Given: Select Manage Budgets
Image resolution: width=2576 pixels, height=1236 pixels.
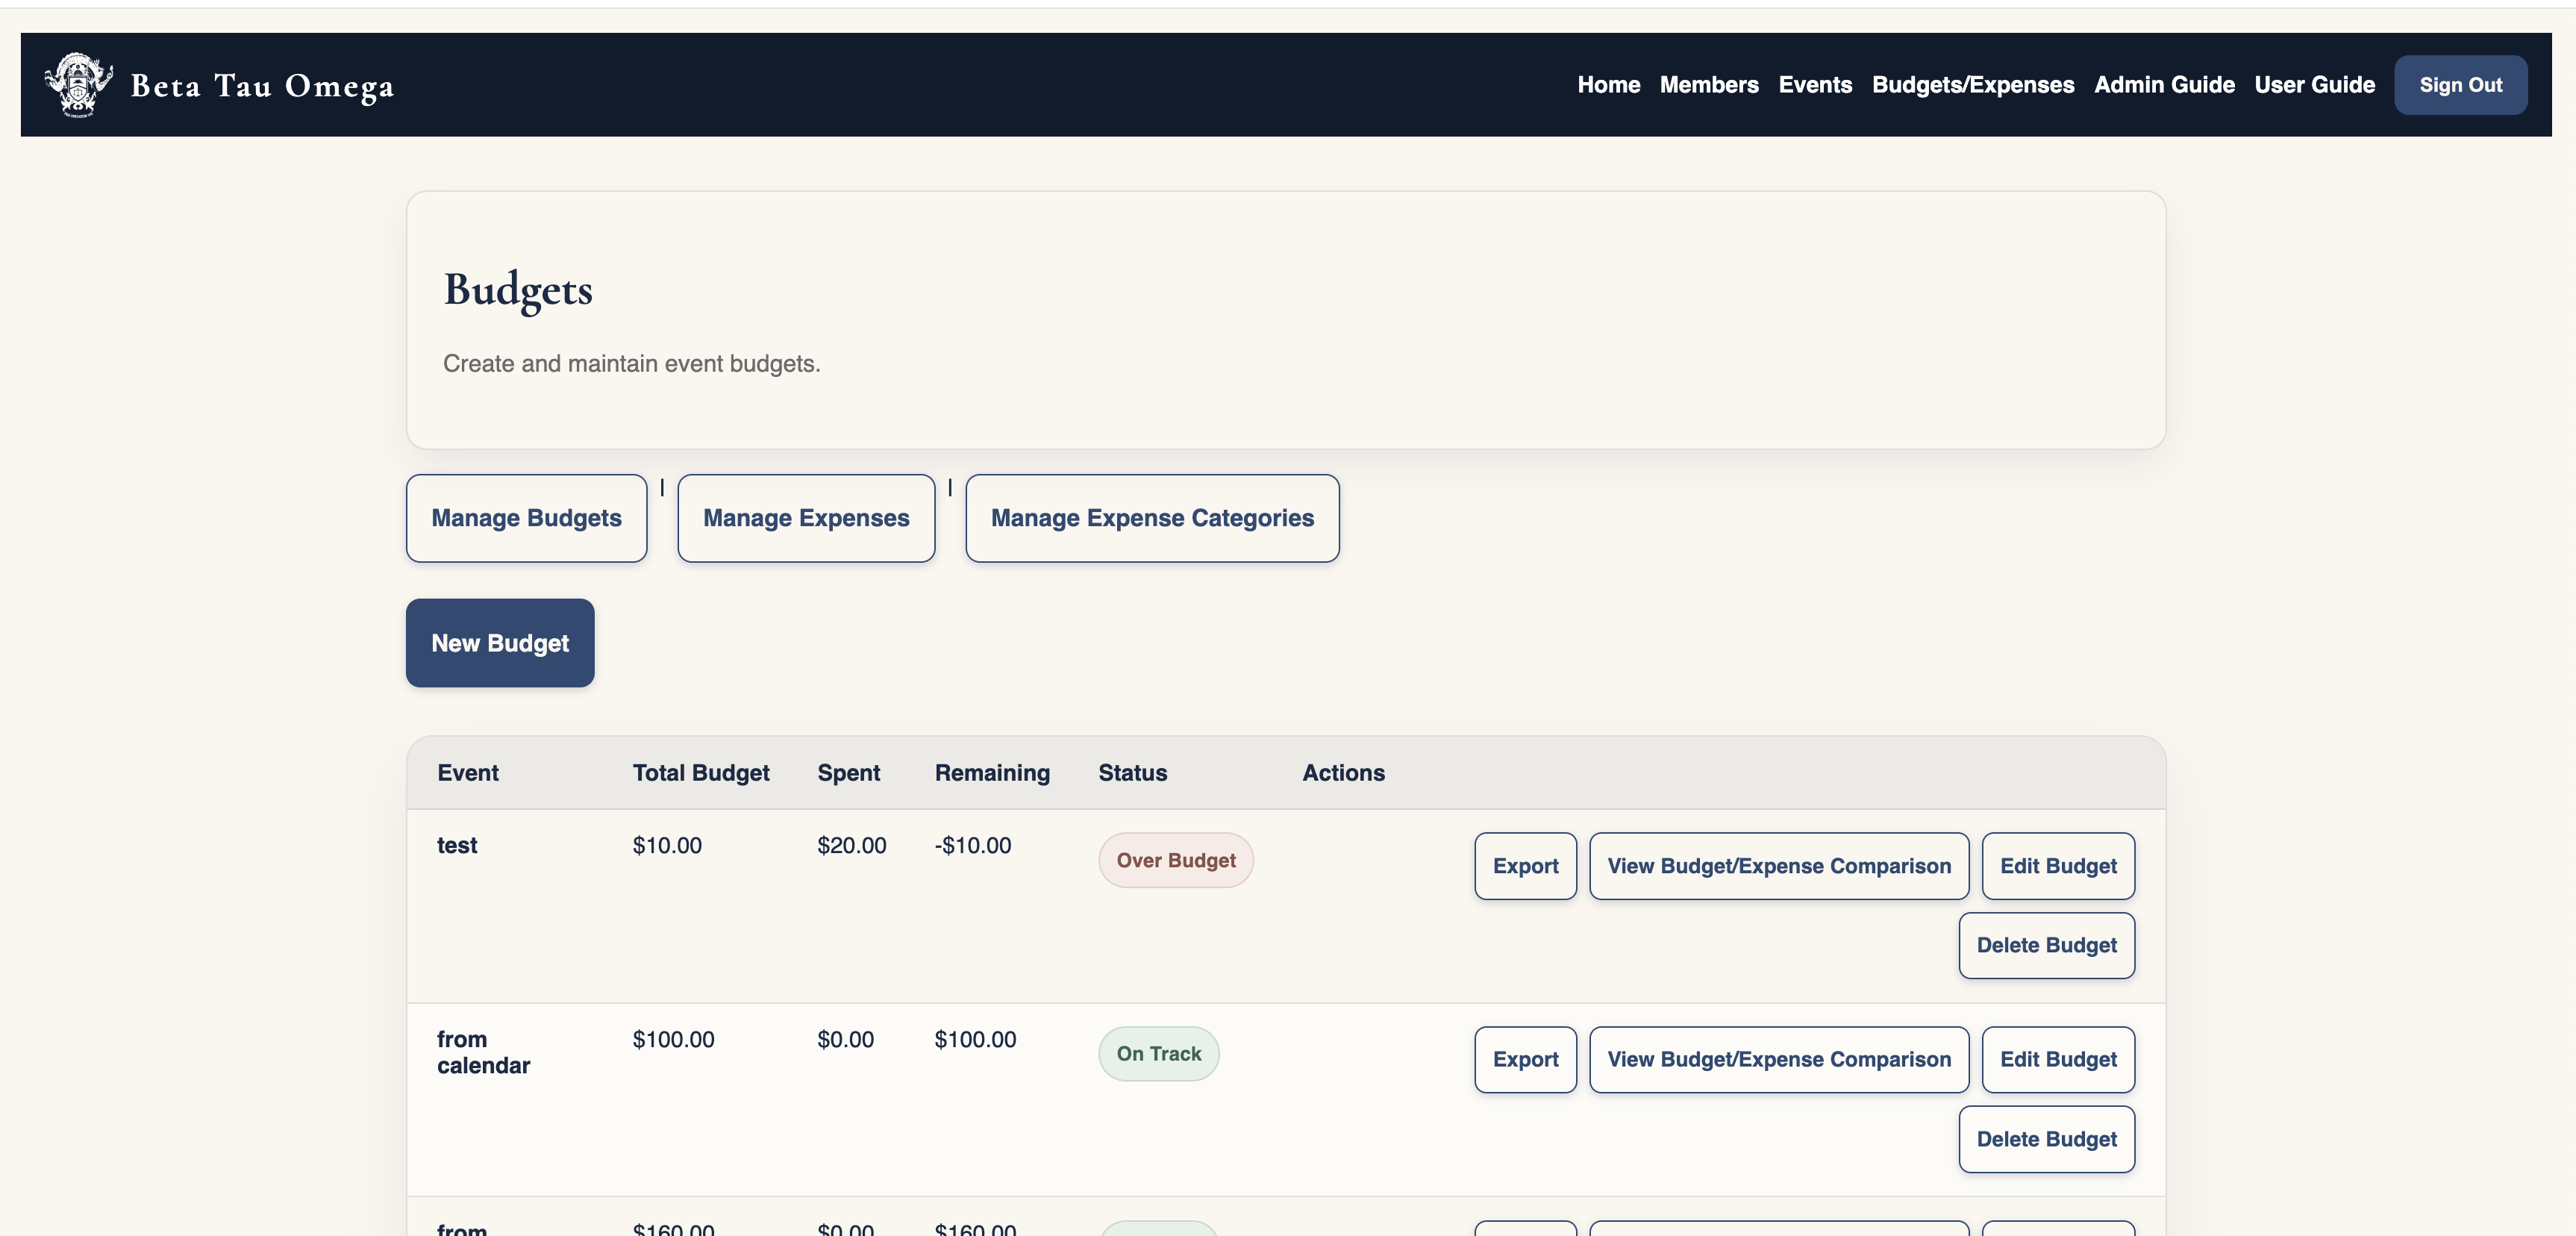Looking at the screenshot, I should coord(526,518).
